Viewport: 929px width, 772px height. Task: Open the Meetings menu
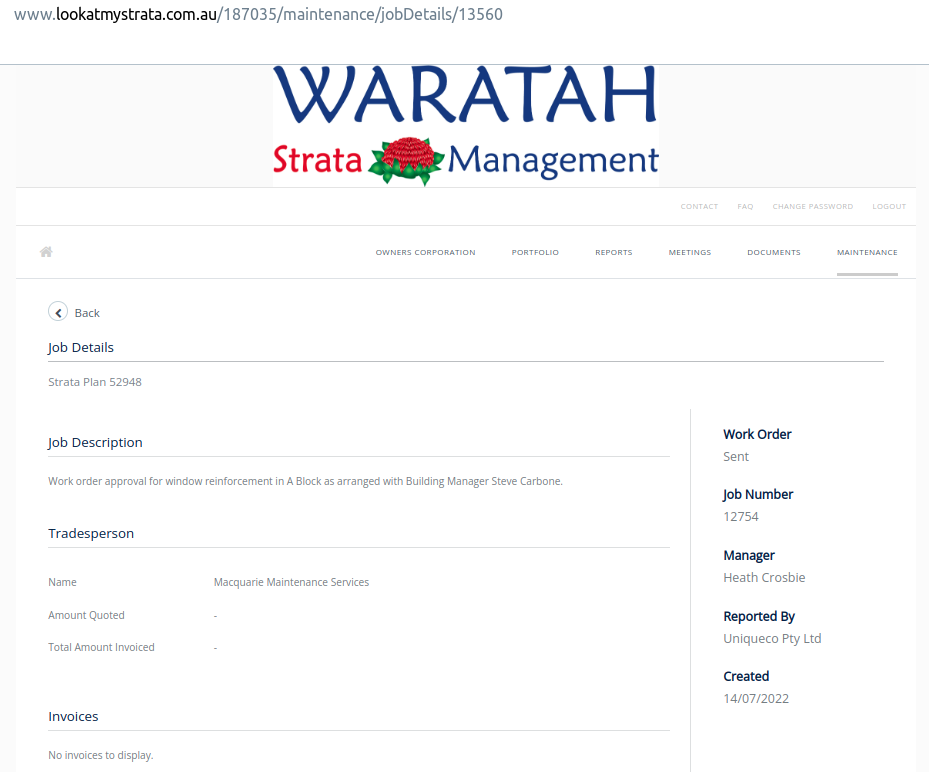coord(690,252)
